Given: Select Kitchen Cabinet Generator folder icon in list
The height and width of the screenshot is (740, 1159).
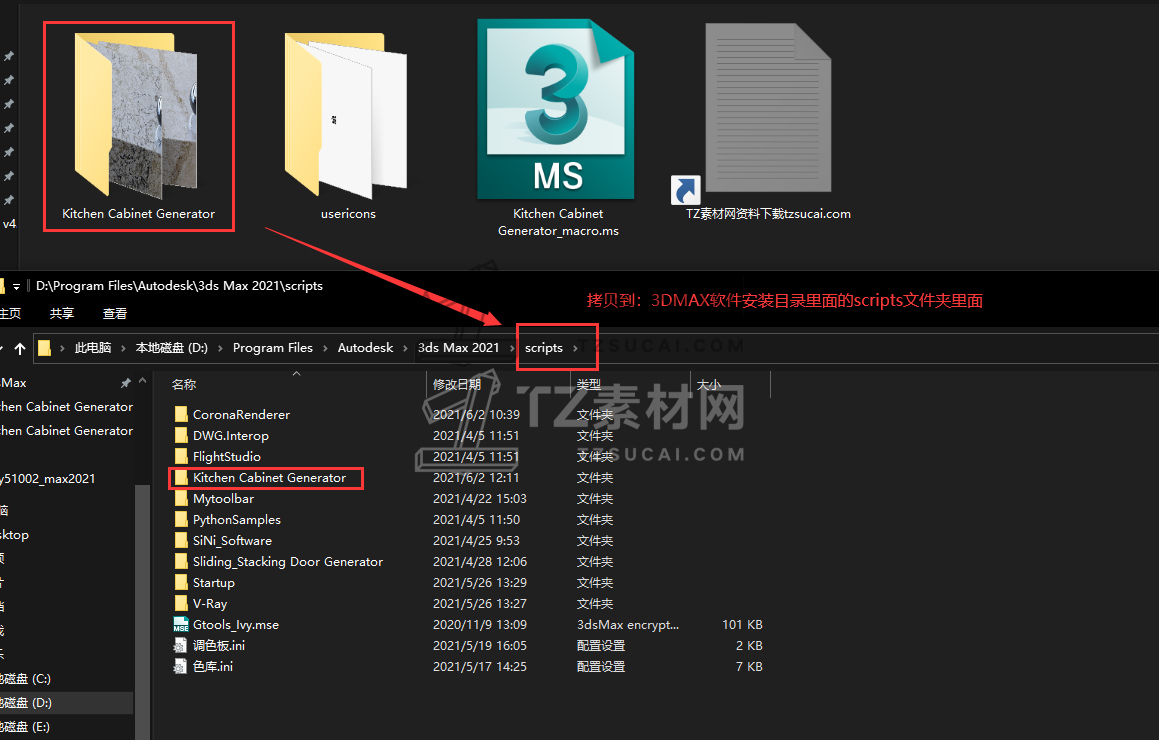Looking at the screenshot, I should pyautogui.click(x=181, y=478).
